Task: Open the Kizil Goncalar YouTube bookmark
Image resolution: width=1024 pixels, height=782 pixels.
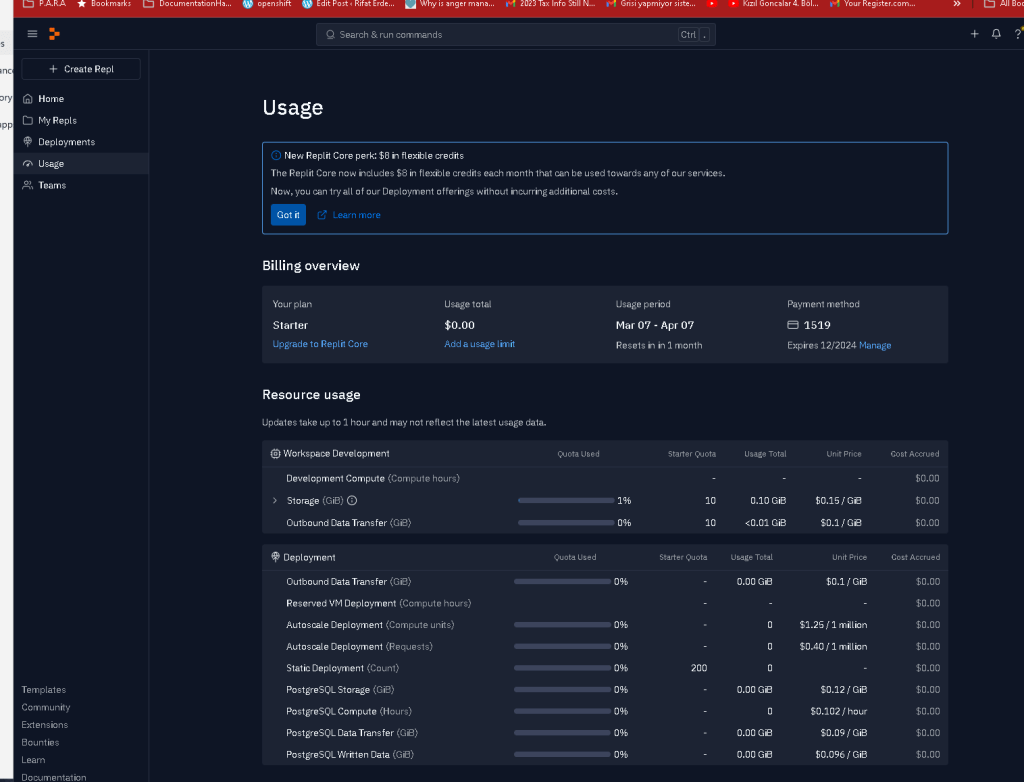Action: tap(773, 4)
